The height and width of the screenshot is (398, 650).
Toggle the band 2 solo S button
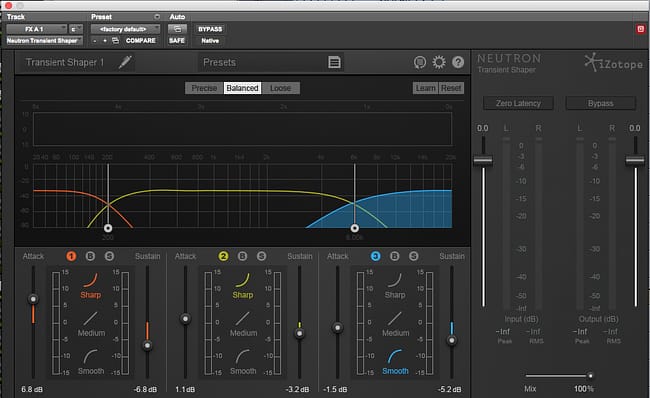coord(261,256)
